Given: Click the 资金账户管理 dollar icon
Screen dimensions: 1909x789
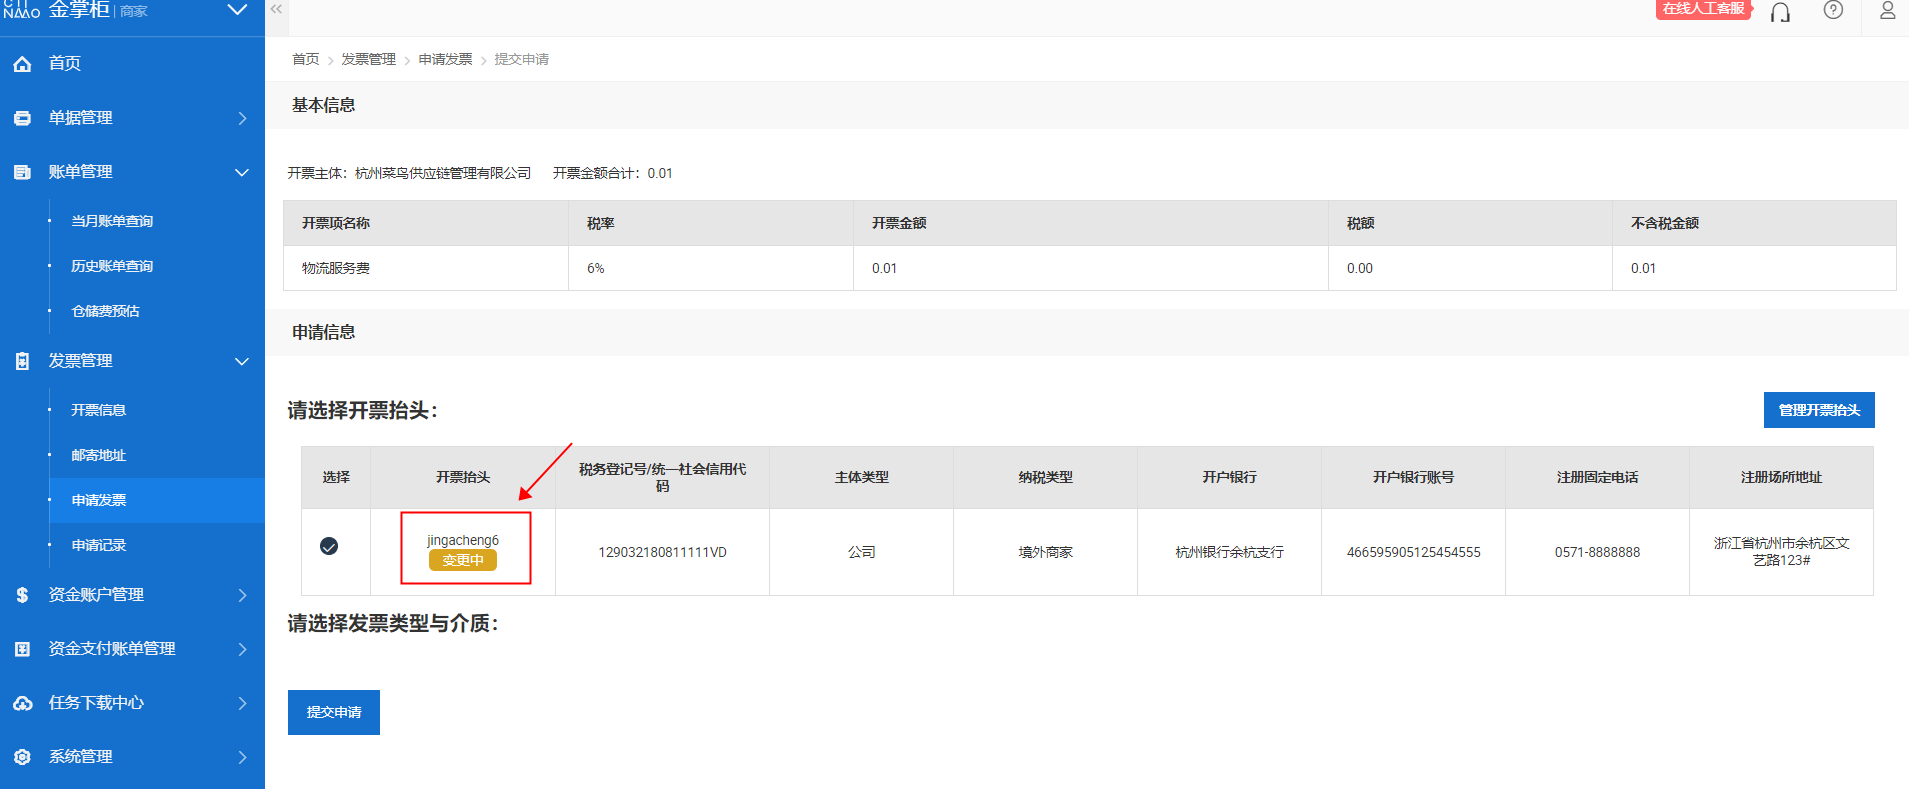Looking at the screenshot, I should tap(22, 595).
